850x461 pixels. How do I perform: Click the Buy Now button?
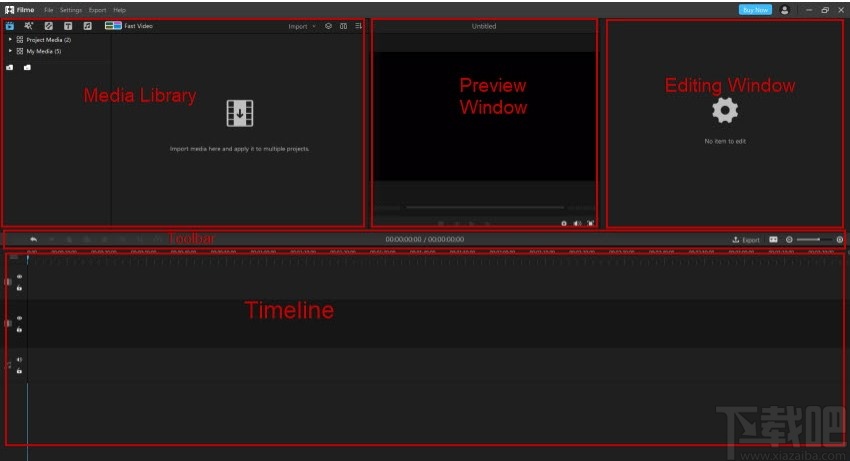coord(755,10)
